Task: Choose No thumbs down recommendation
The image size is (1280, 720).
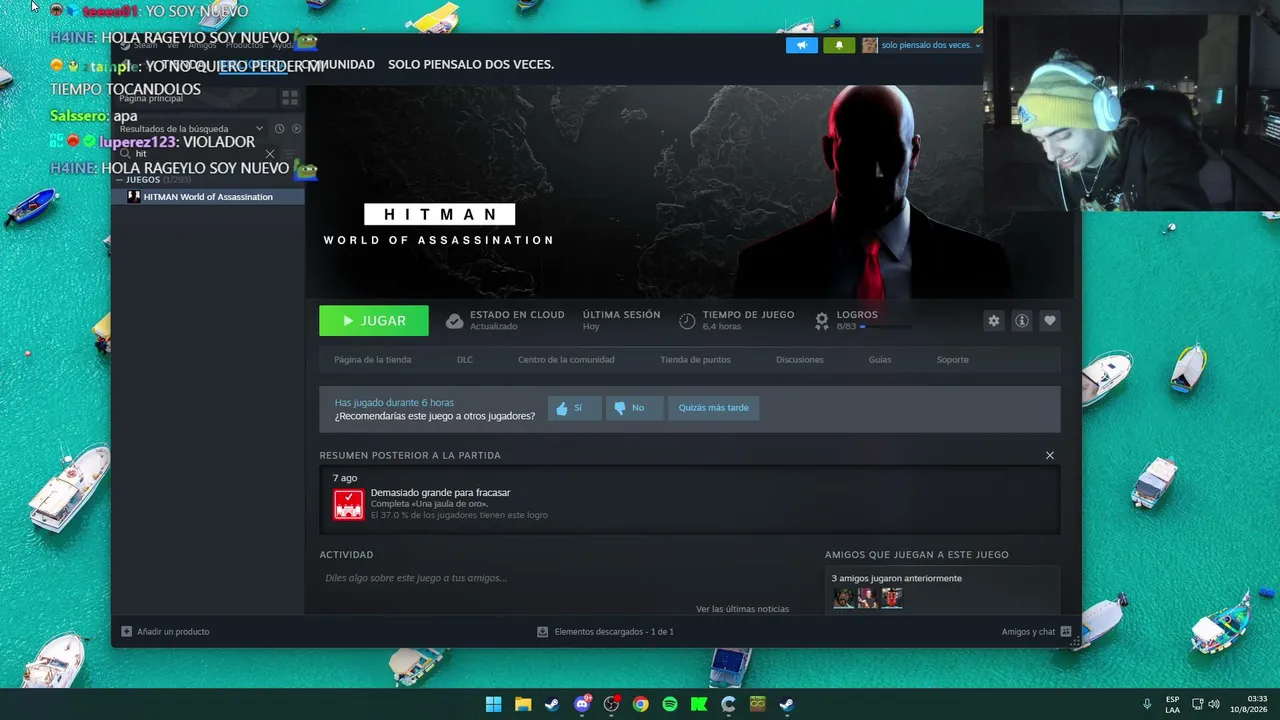Action: 634,408
